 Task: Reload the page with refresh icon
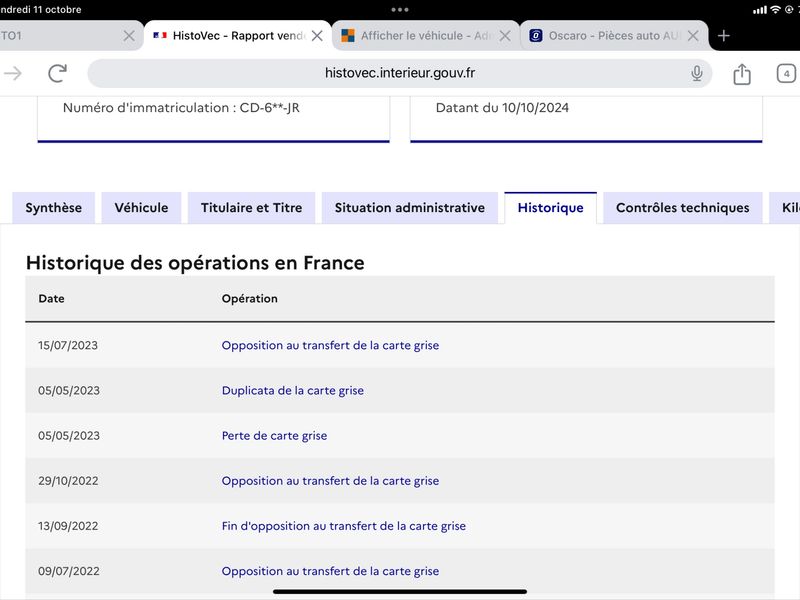[58, 73]
